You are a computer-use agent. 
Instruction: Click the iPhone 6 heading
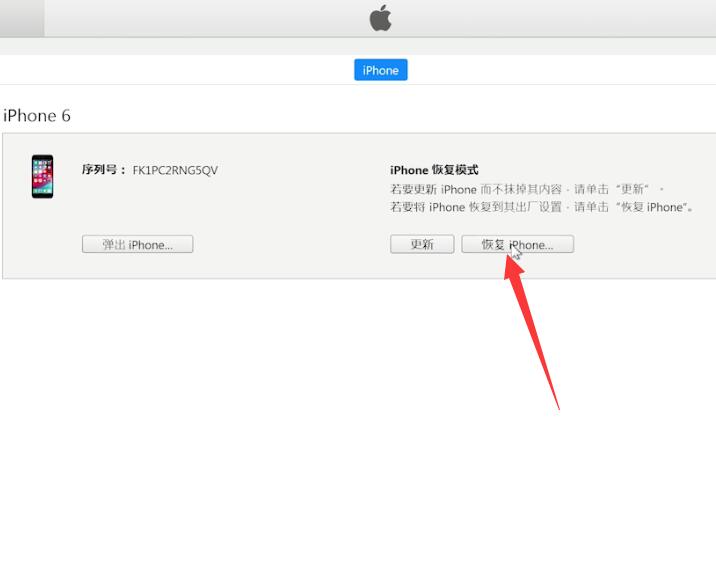point(37,116)
